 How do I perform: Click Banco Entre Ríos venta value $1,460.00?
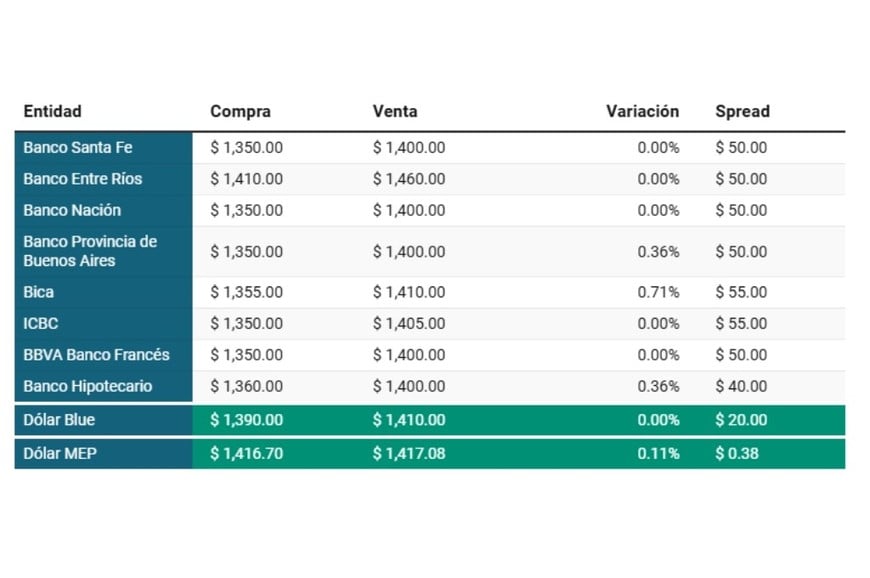pyautogui.click(x=409, y=179)
